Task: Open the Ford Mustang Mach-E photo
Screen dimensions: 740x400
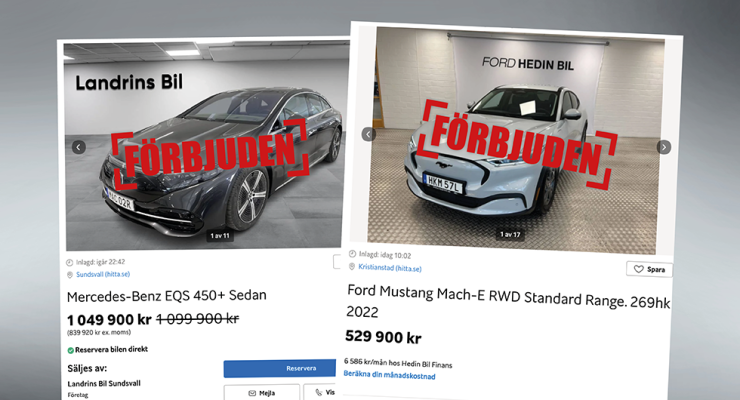Action: coord(514,141)
